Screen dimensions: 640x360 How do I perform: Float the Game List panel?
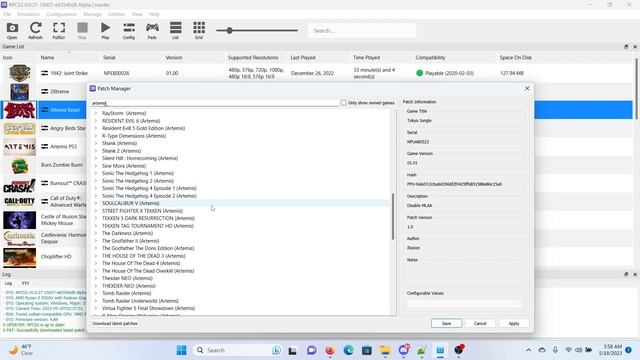tap(626, 47)
